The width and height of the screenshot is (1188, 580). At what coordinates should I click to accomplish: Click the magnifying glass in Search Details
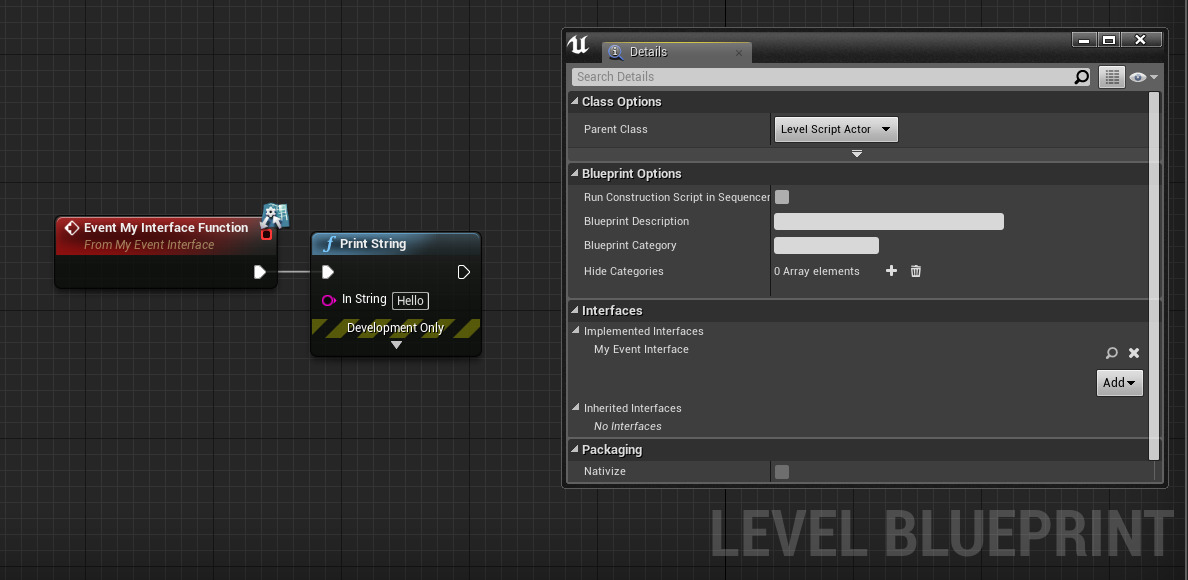1081,77
